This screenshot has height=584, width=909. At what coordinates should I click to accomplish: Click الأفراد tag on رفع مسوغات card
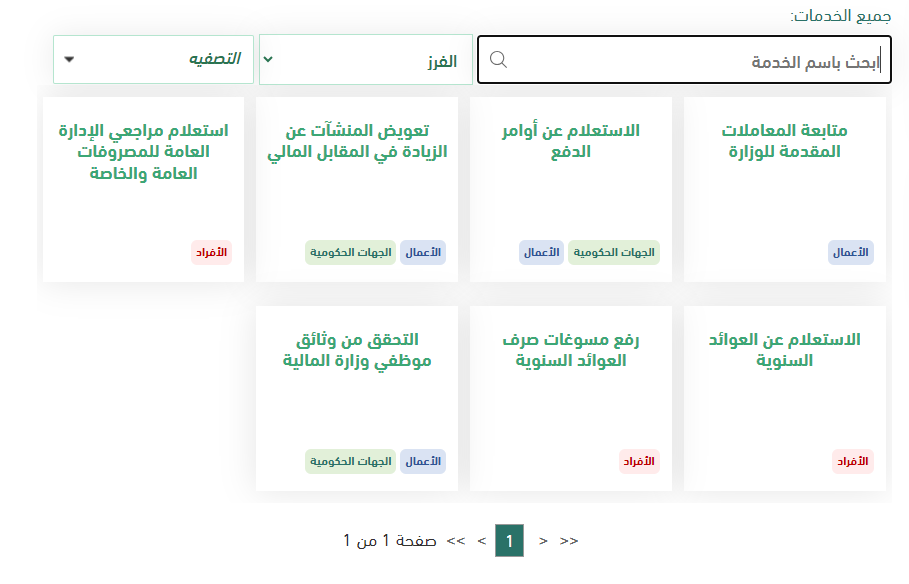pos(639,461)
